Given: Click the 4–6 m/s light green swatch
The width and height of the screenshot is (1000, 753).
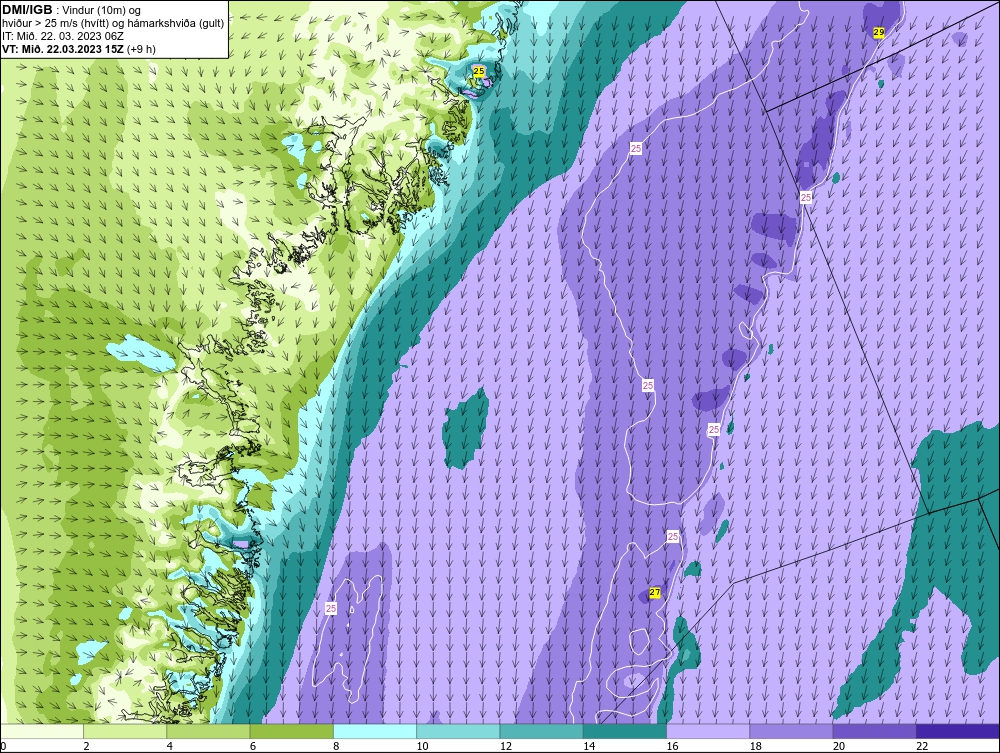Looking at the screenshot, I should (x=208, y=731).
